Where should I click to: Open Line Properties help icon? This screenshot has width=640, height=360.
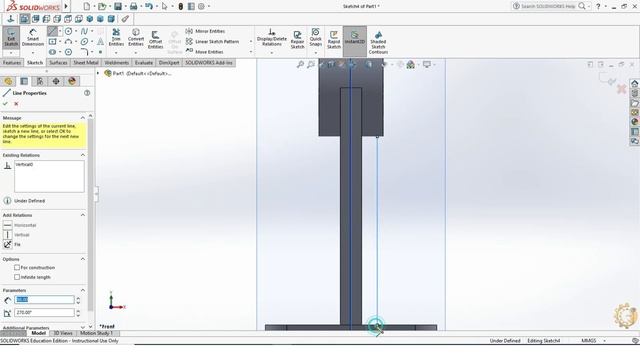pos(87,93)
